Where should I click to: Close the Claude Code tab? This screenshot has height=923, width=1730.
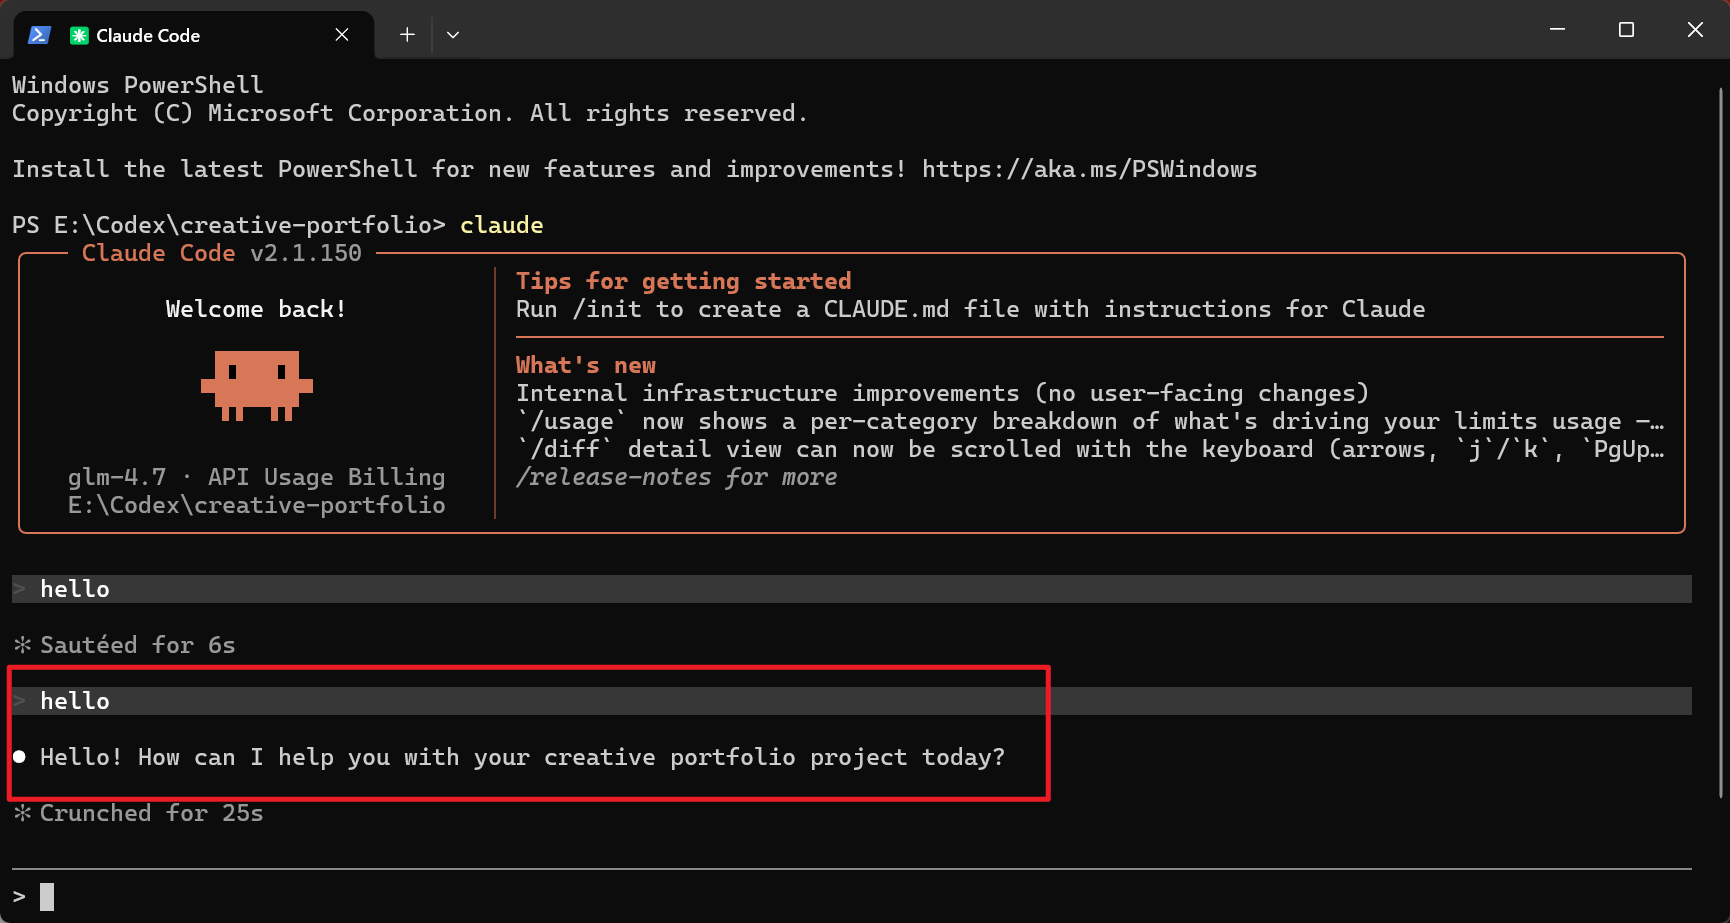pyautogui.click(x=342, y=35)
